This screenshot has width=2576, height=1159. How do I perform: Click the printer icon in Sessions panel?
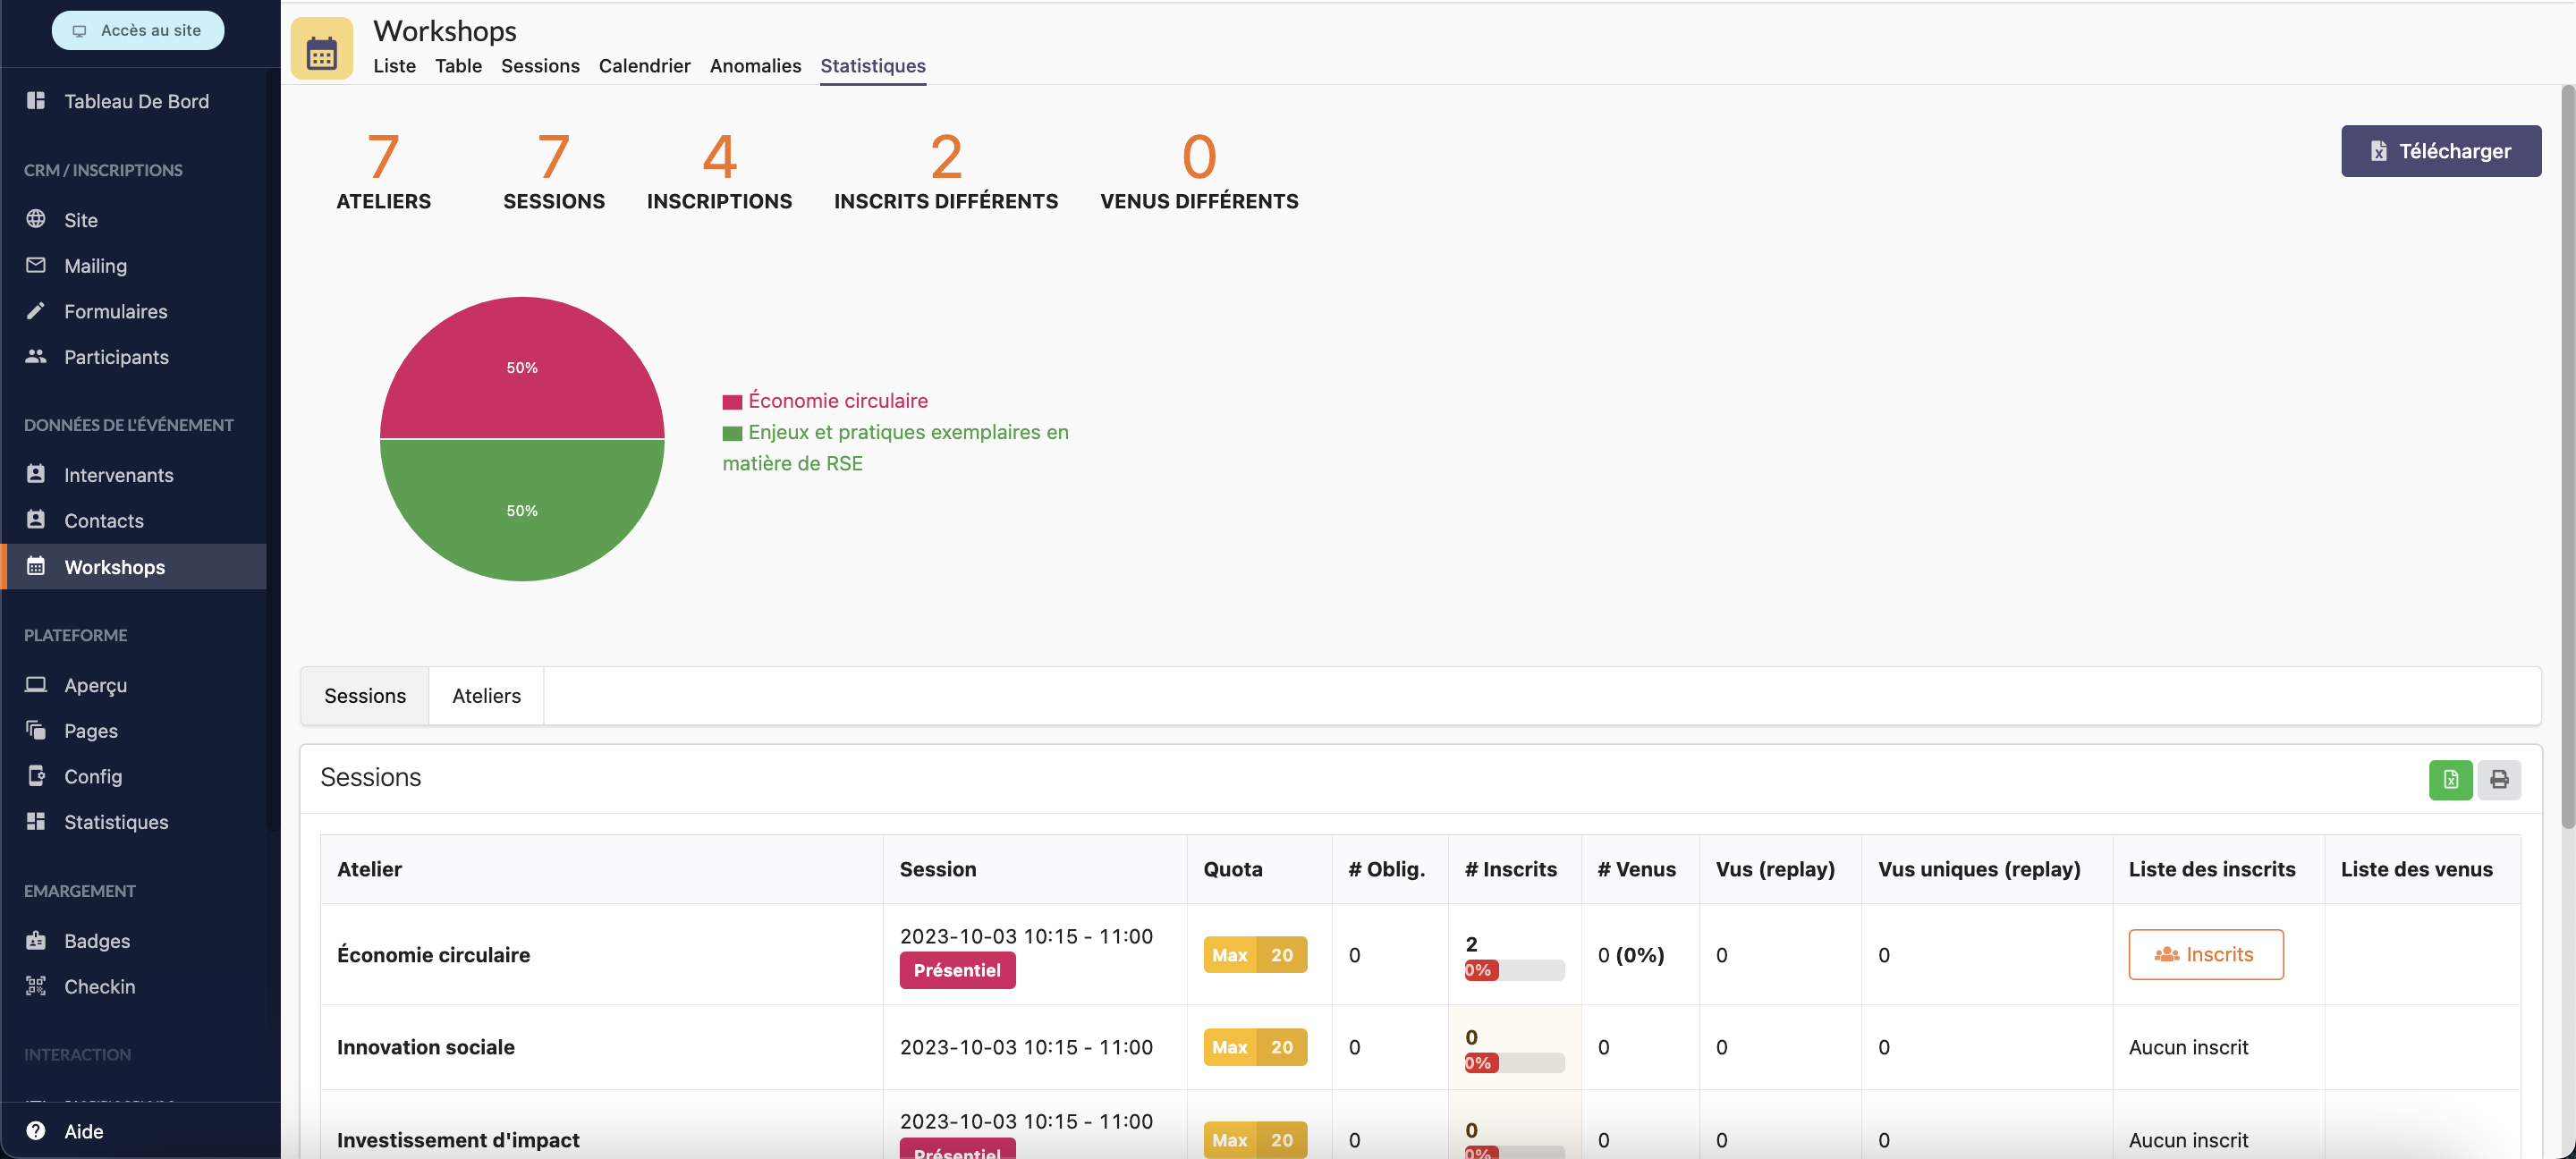click(x=2498, y=780)
